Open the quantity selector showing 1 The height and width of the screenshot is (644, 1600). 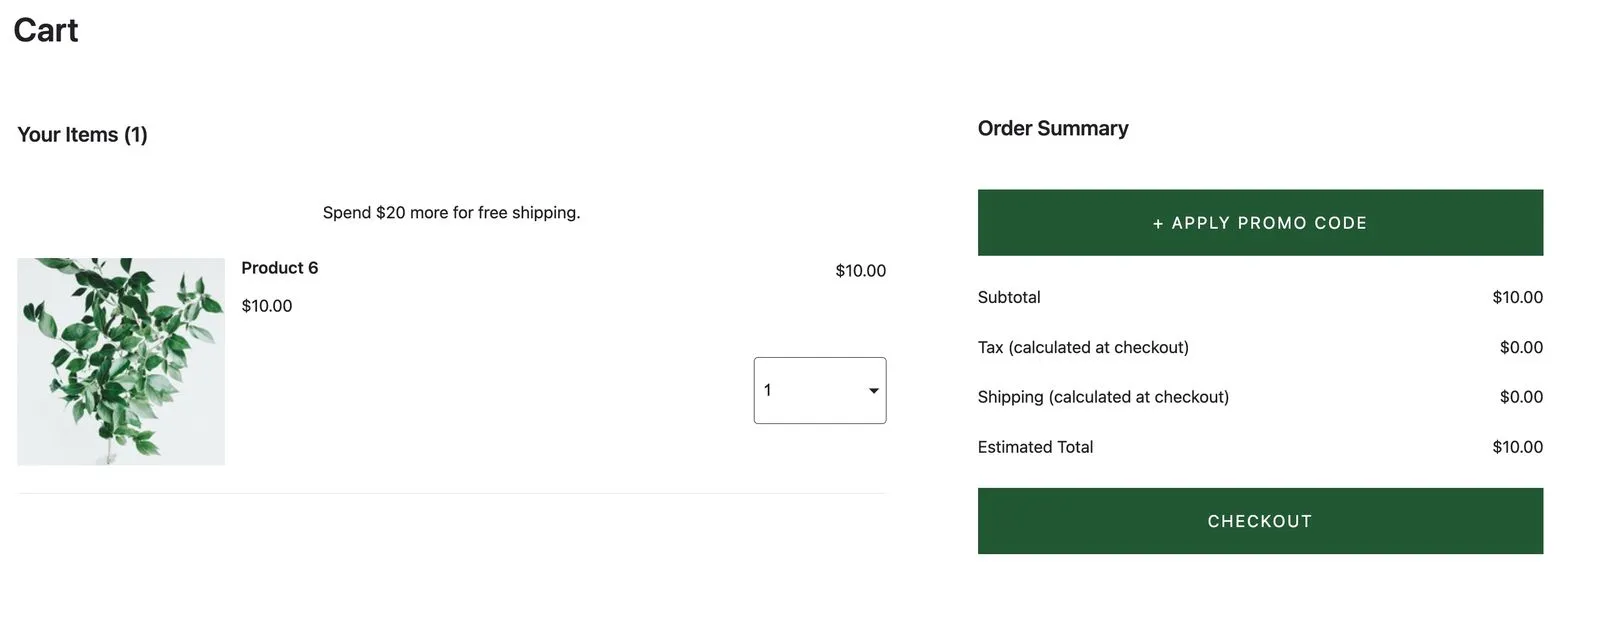(x=819, y=390)
